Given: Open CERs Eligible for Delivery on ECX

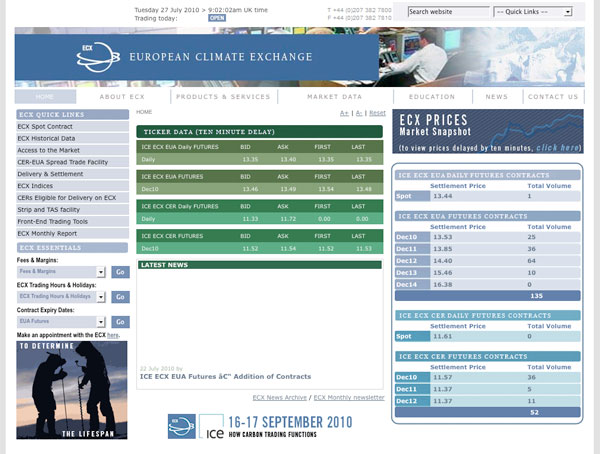Looking at the screenshot, I should pos(72,198).
